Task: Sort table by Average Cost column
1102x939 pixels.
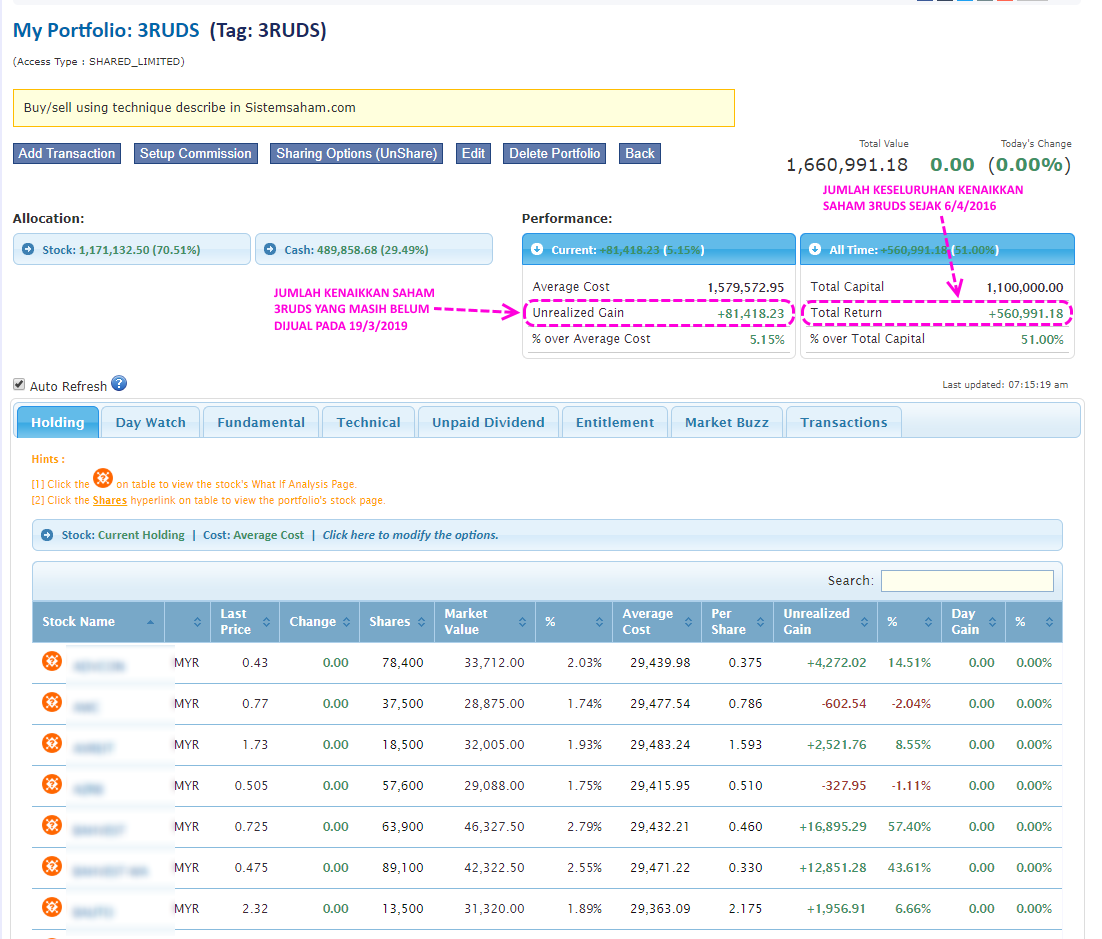Action: click(x=657, y=622)
